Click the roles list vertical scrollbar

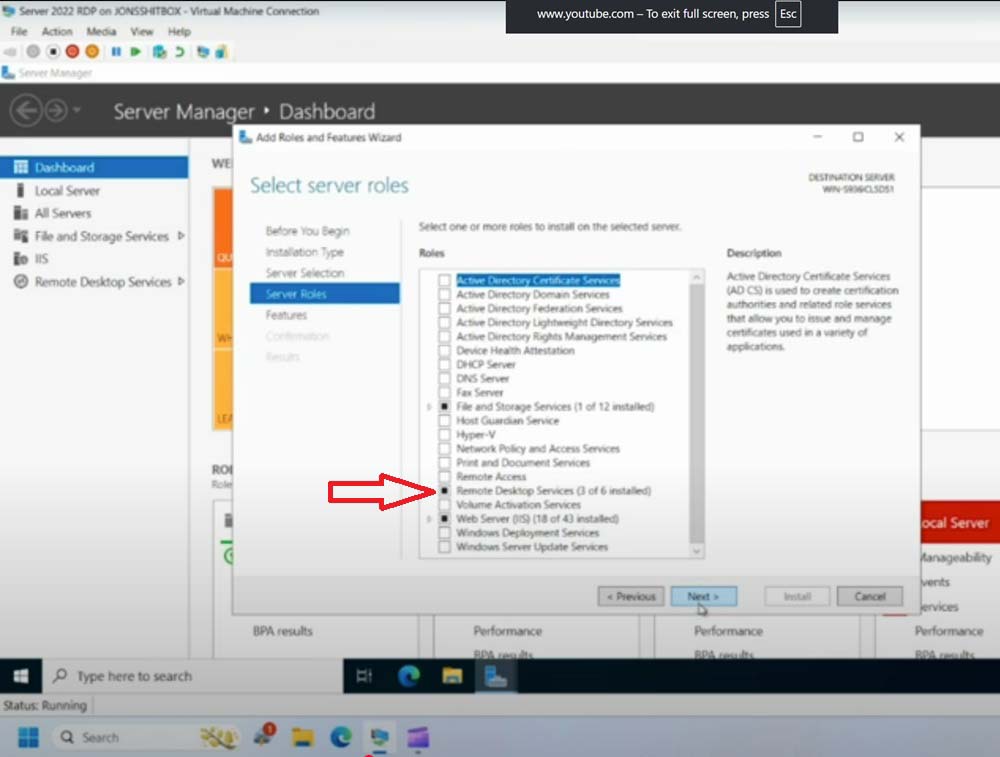click(x=697, y=400)
